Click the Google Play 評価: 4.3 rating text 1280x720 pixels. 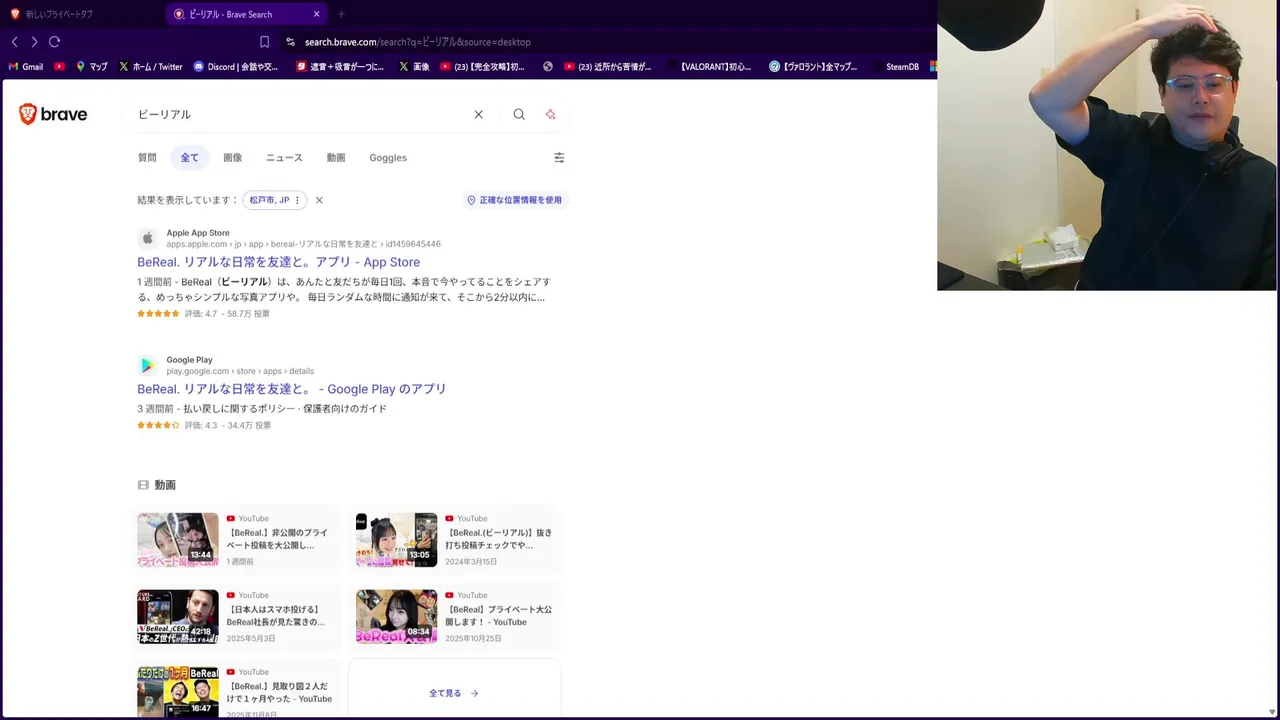click(201, 425)
